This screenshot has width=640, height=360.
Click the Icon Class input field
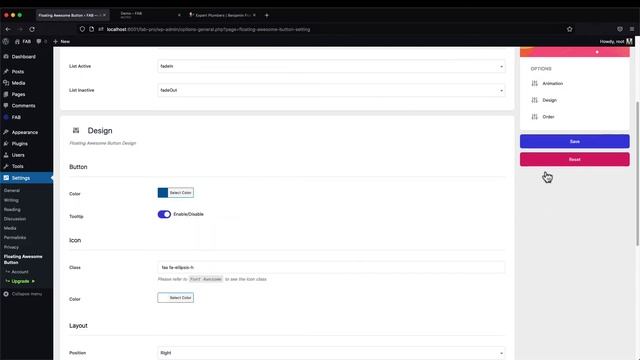pos(331,267)
